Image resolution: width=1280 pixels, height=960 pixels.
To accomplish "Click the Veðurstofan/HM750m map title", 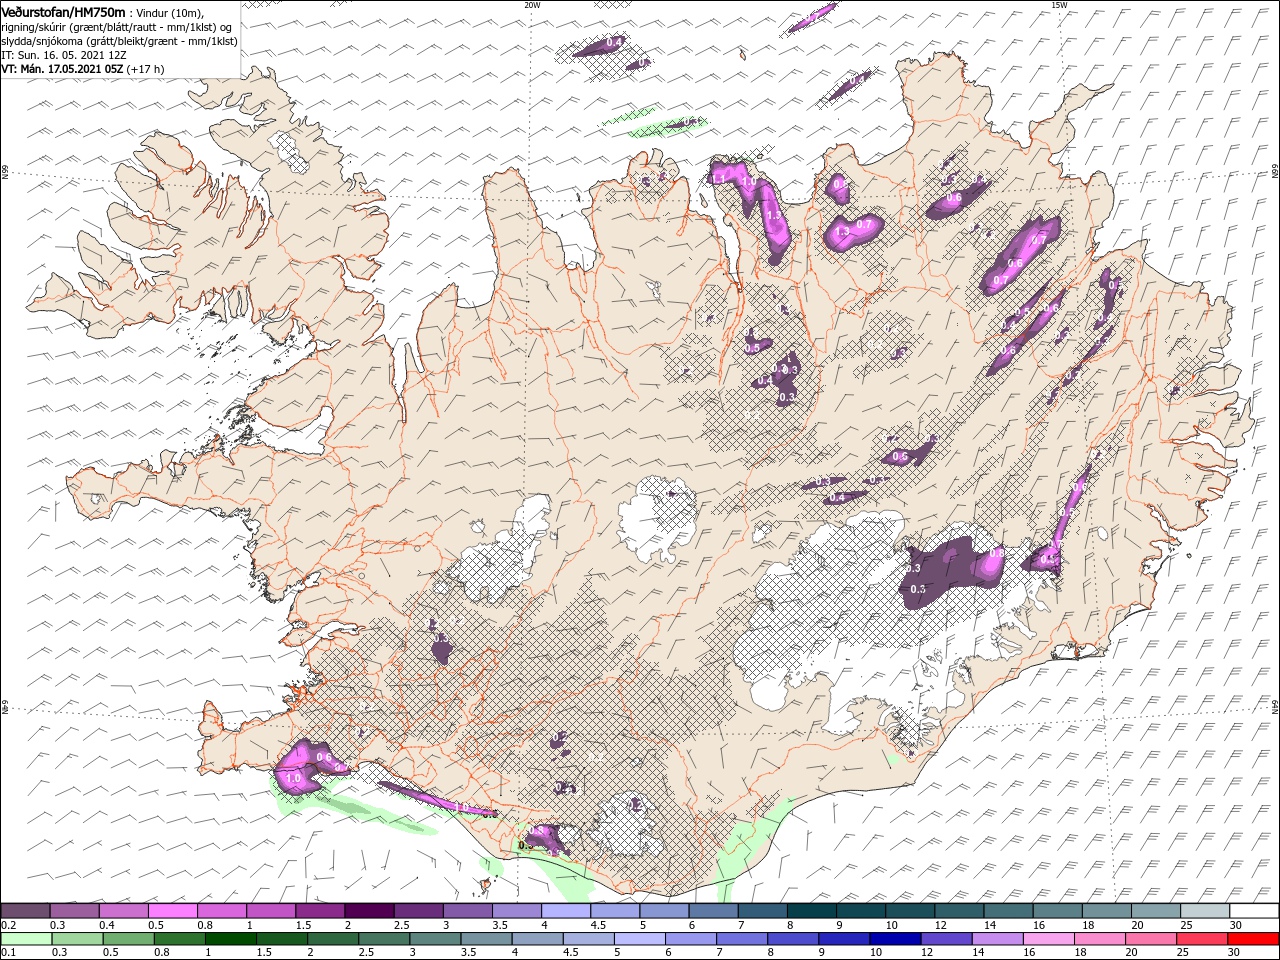I will point(63,11).
